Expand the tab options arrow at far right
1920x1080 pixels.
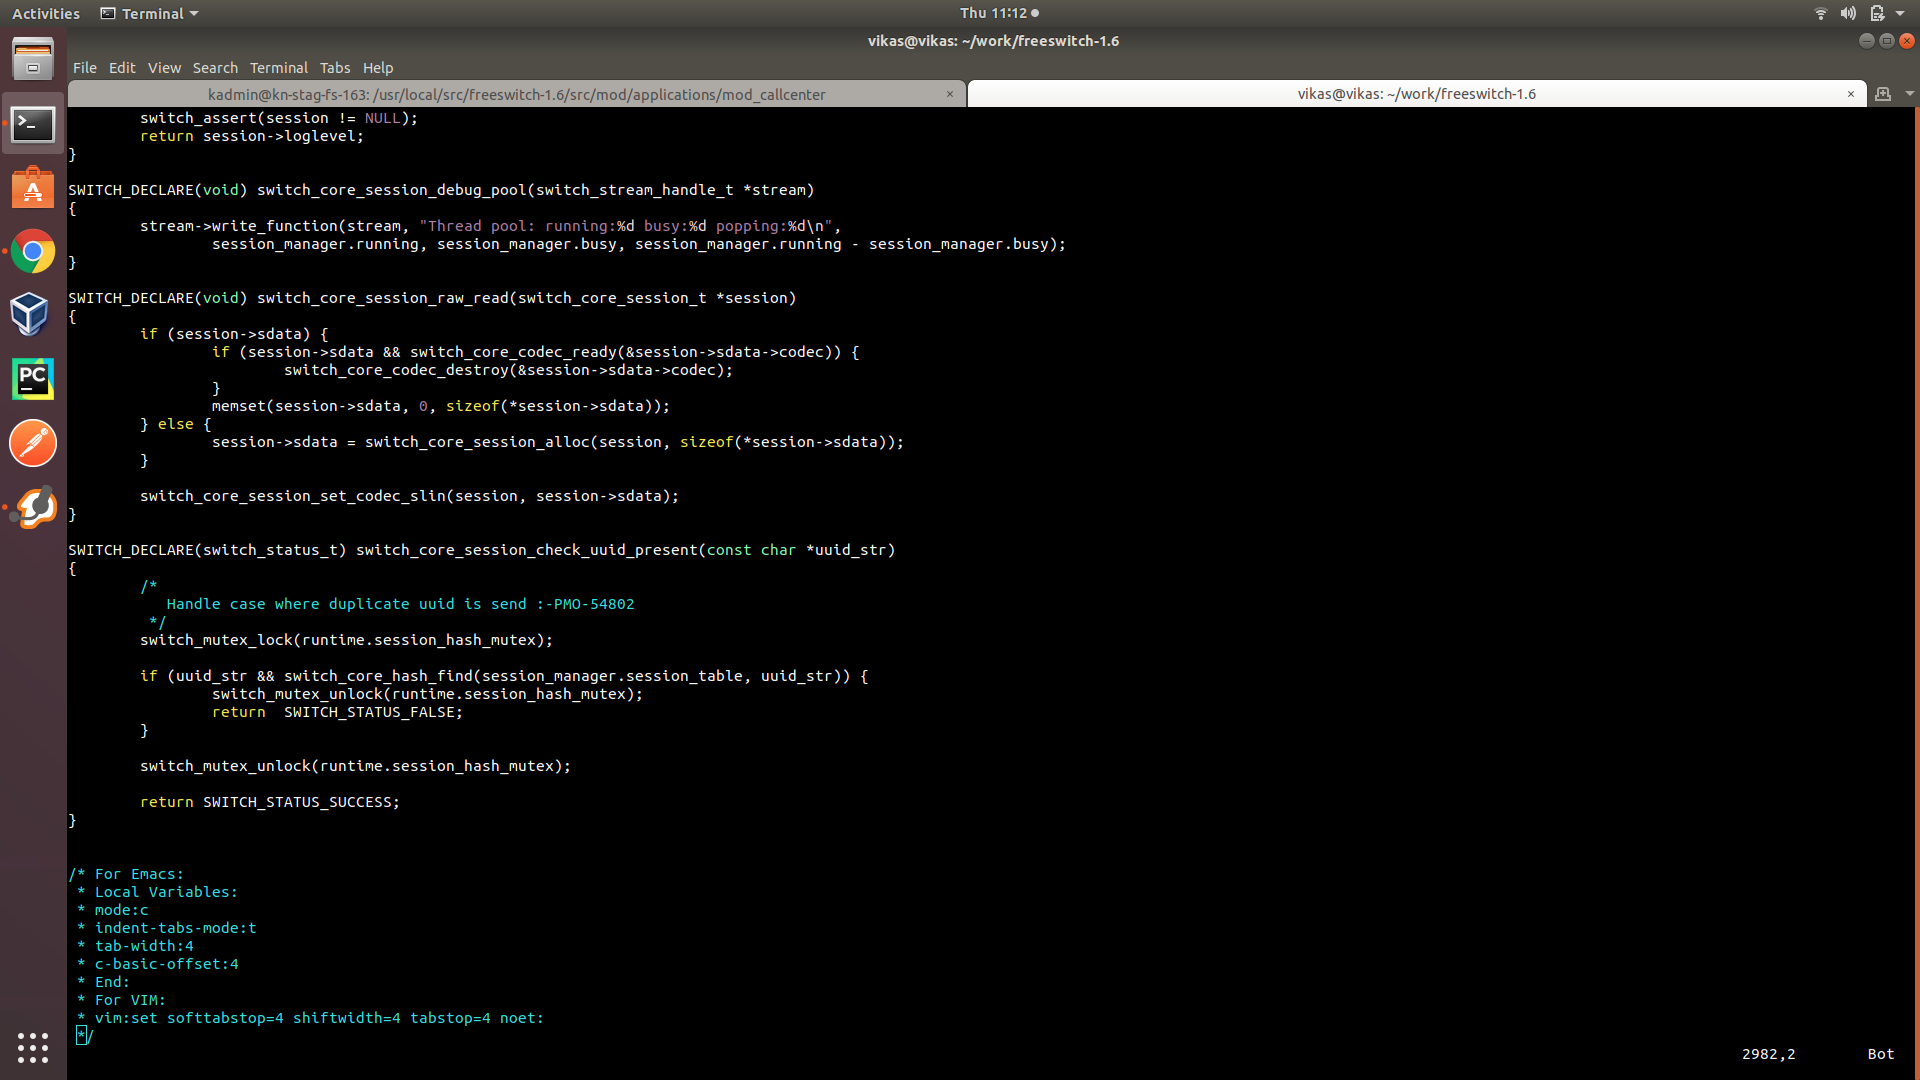tap(1910, 93)
